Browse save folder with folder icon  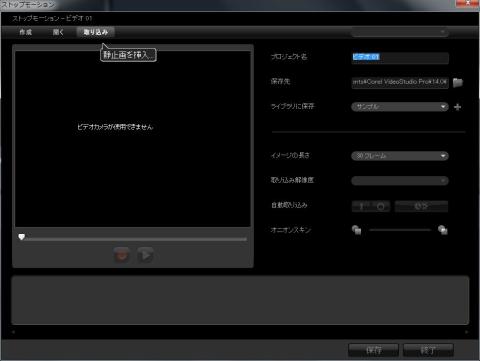click(458, 82)
